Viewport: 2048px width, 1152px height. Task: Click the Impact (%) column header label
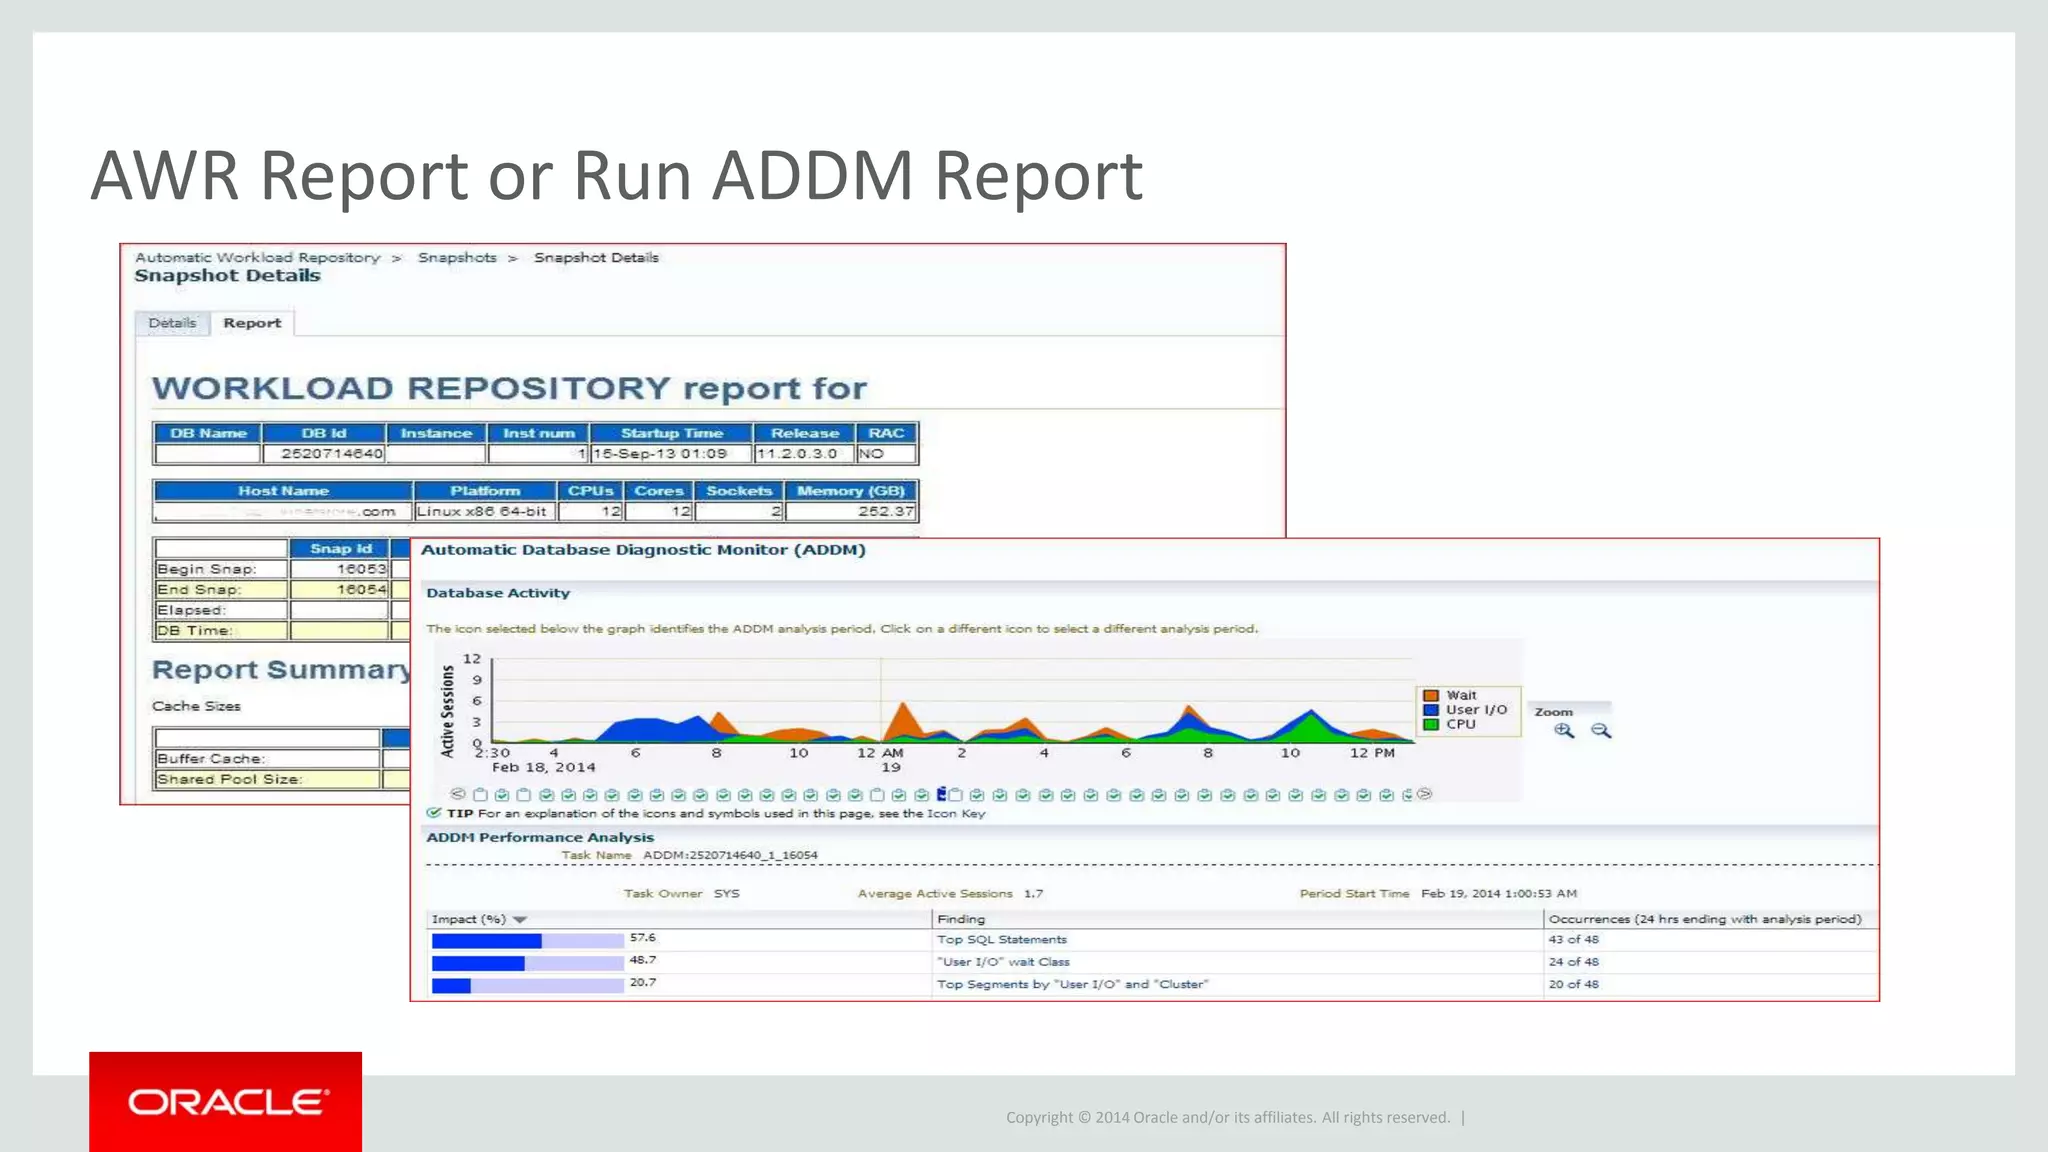click(x=469, y=919)
